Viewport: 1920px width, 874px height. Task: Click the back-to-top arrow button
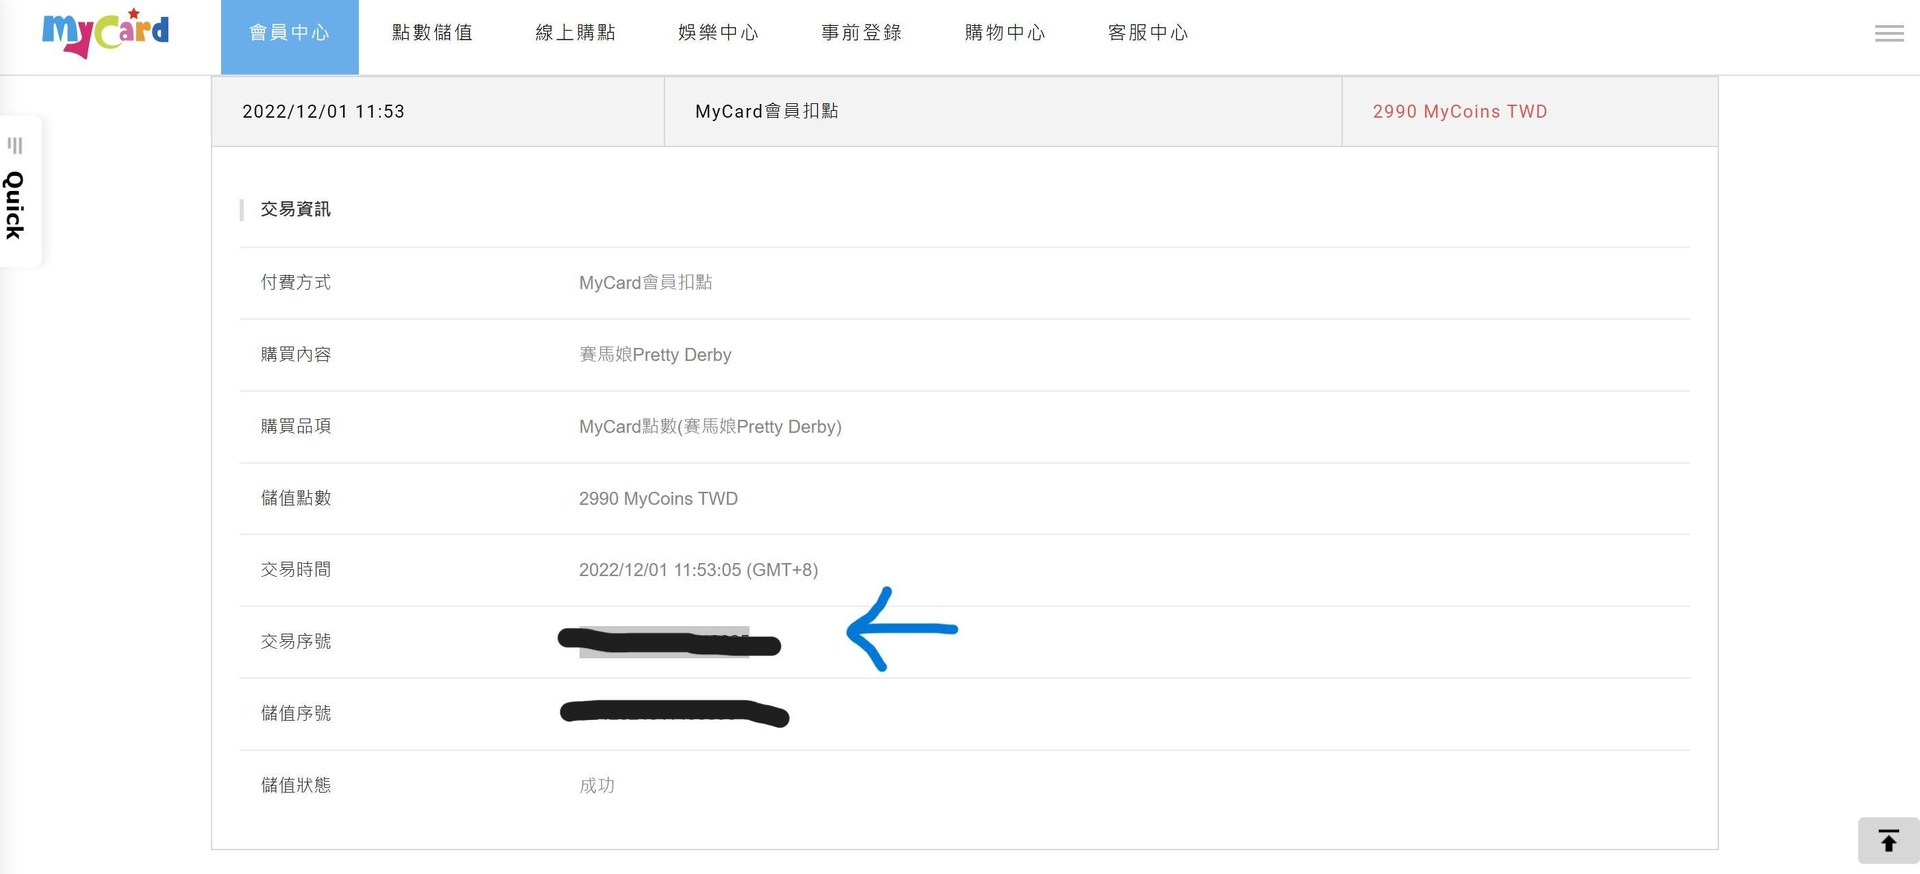1888,841
